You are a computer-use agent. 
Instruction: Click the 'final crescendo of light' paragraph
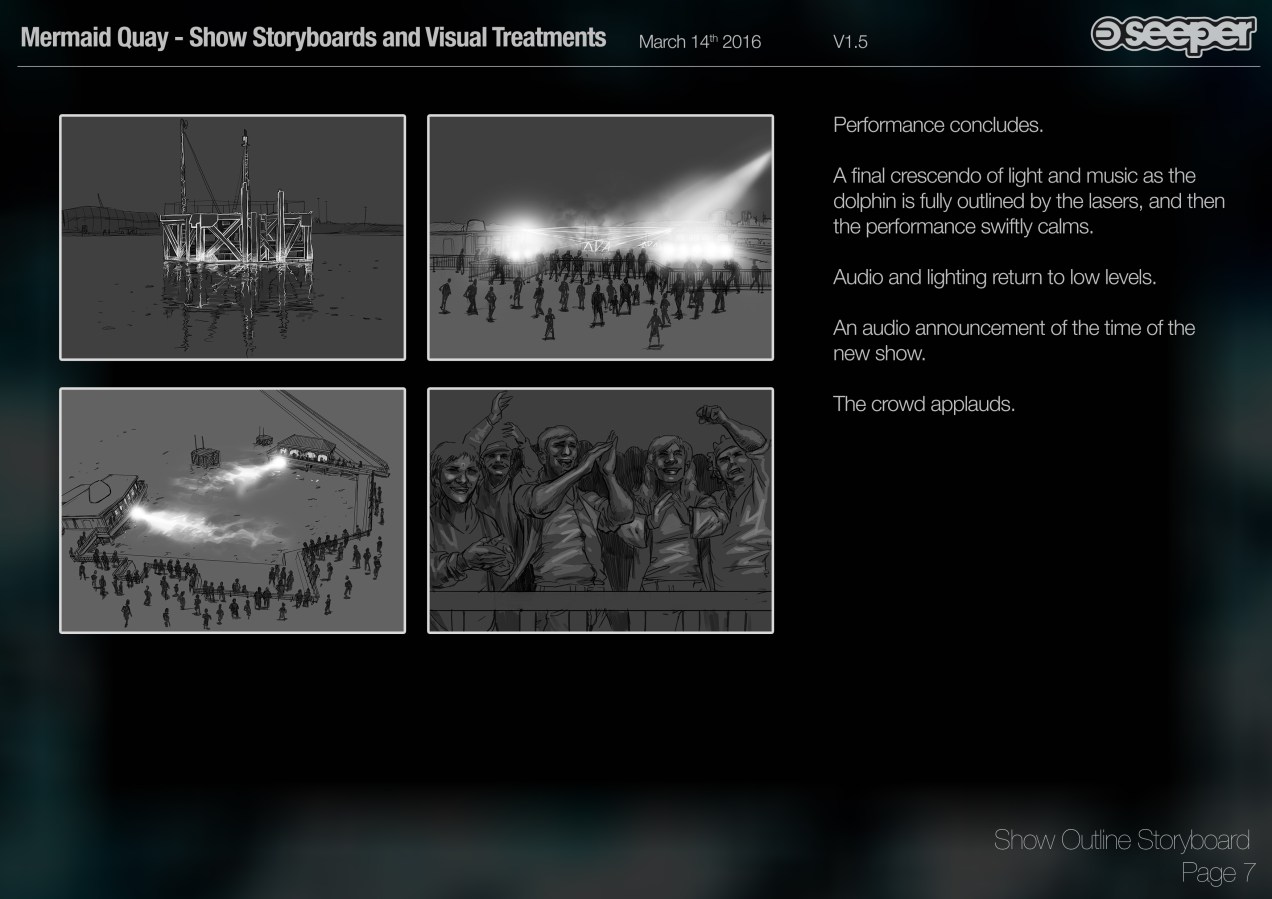(1028, 201)
